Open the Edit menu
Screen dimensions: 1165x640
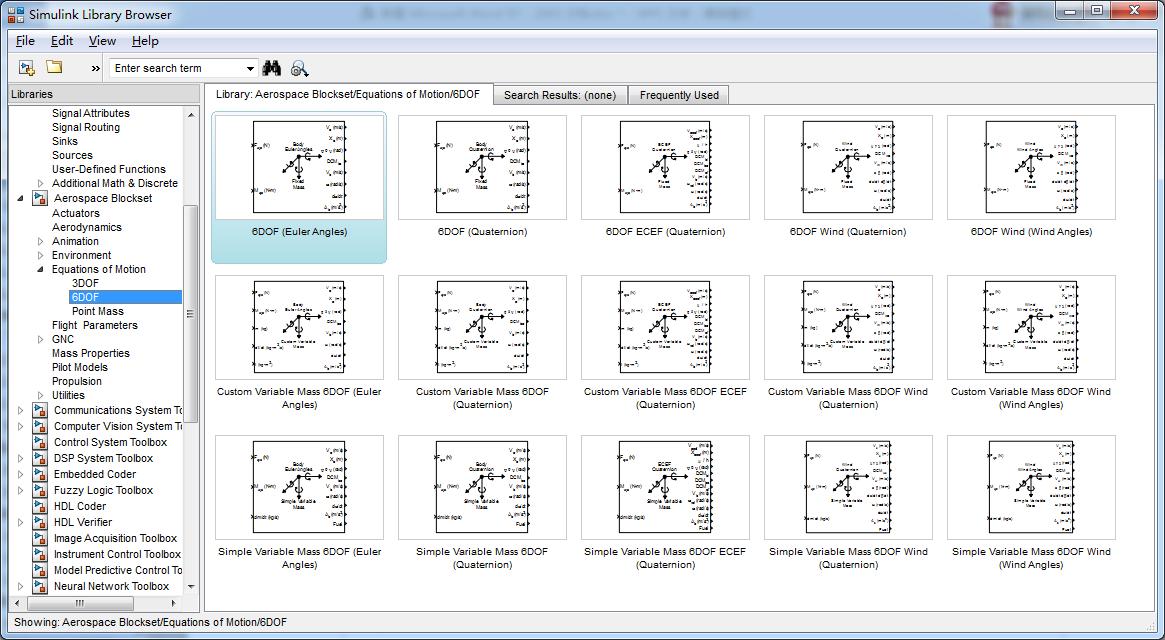click(x=62, y=41)
